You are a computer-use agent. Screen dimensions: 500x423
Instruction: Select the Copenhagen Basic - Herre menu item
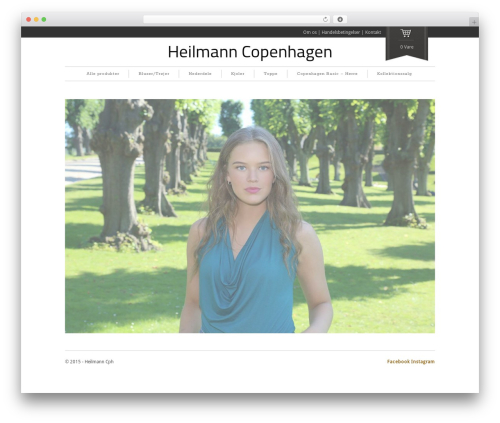(x=327, y=74)
